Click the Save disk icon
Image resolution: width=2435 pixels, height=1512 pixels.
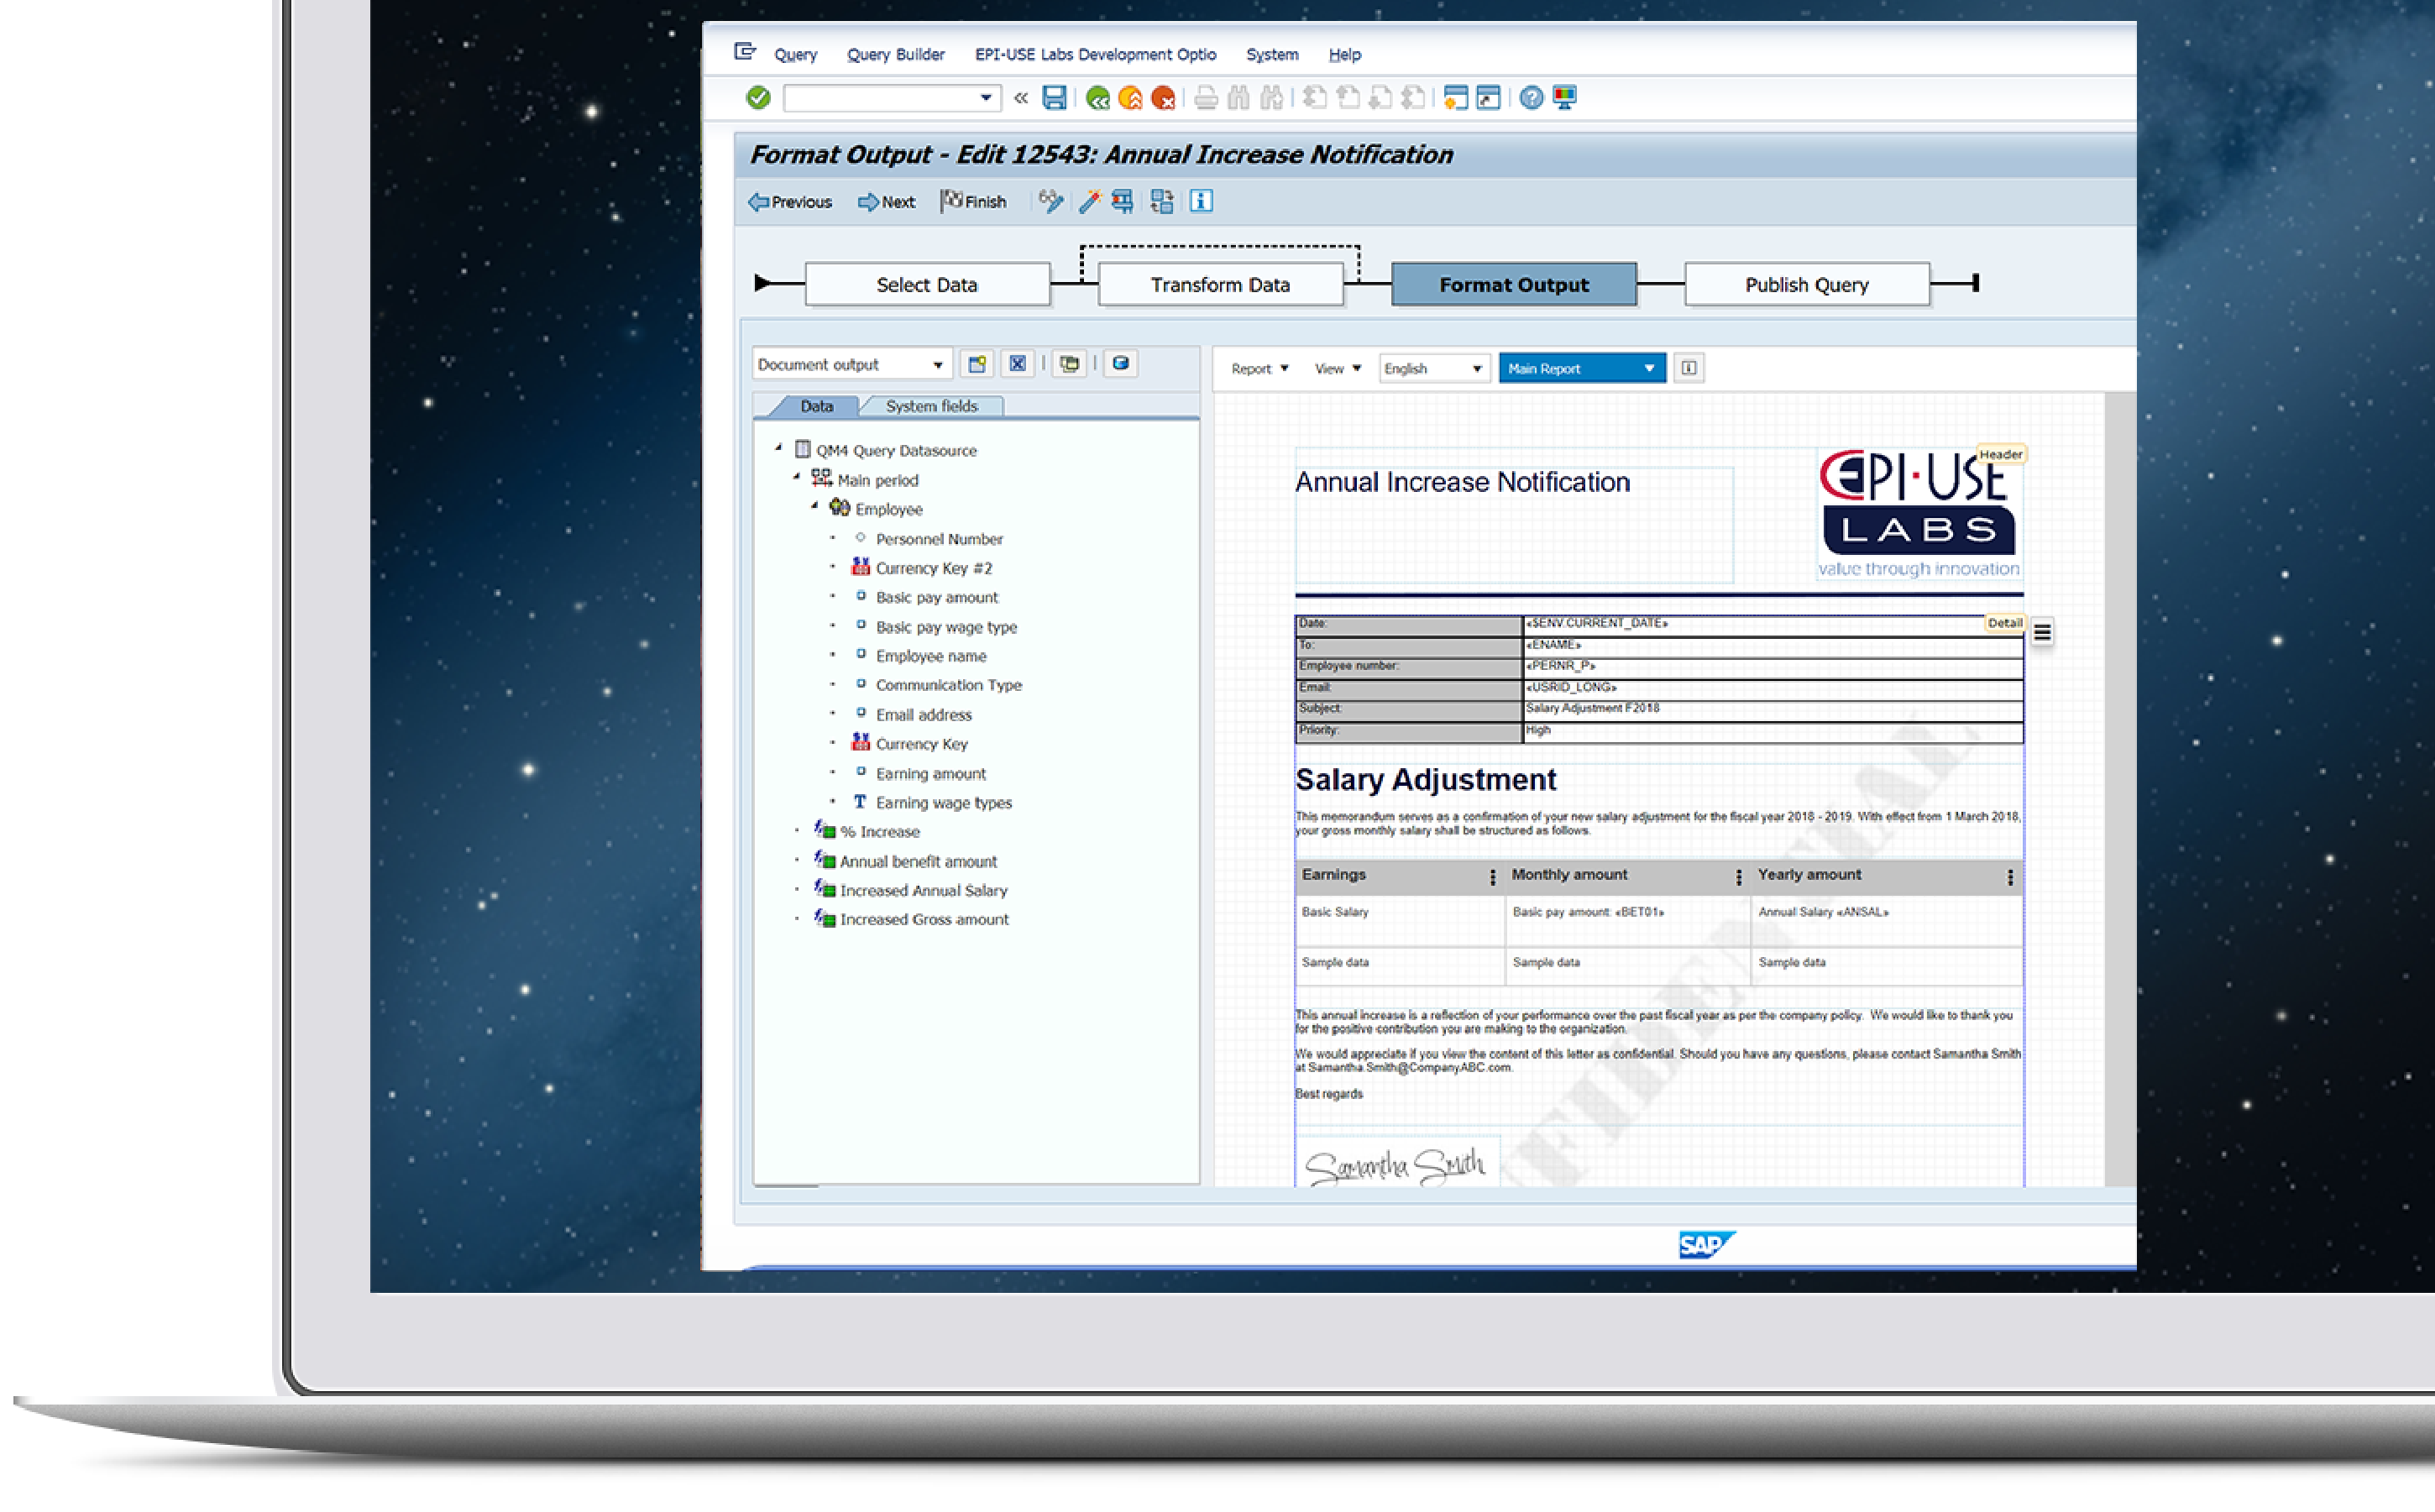click(x=1053, y=98)
